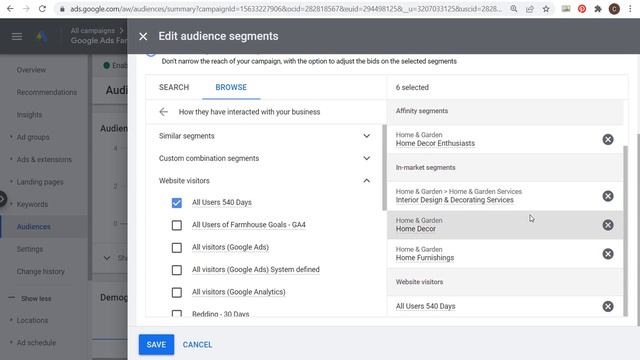Check All visitors (Google Ads)

(x=177, y=247)
